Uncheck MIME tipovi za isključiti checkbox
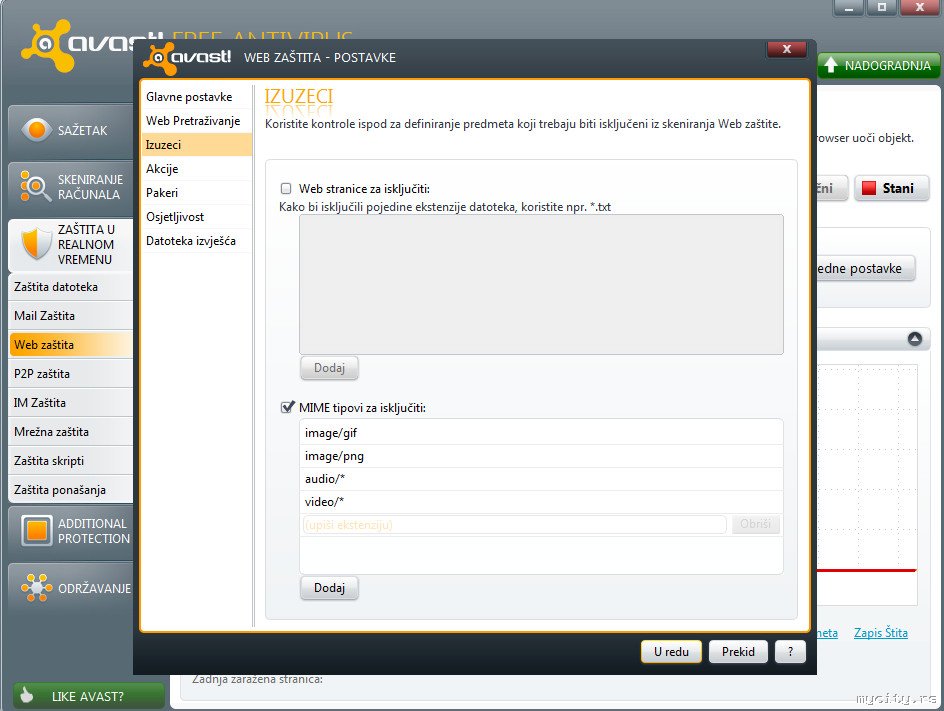Screen dimensions: 944x711 coord(287,408)
